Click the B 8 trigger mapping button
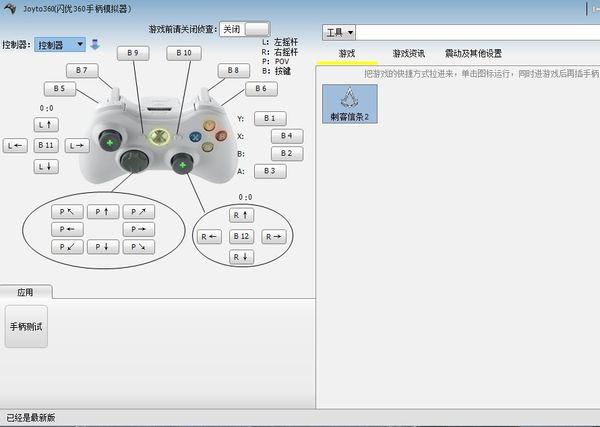The width and height of the screenshot is (600, 427). [233, 70]
